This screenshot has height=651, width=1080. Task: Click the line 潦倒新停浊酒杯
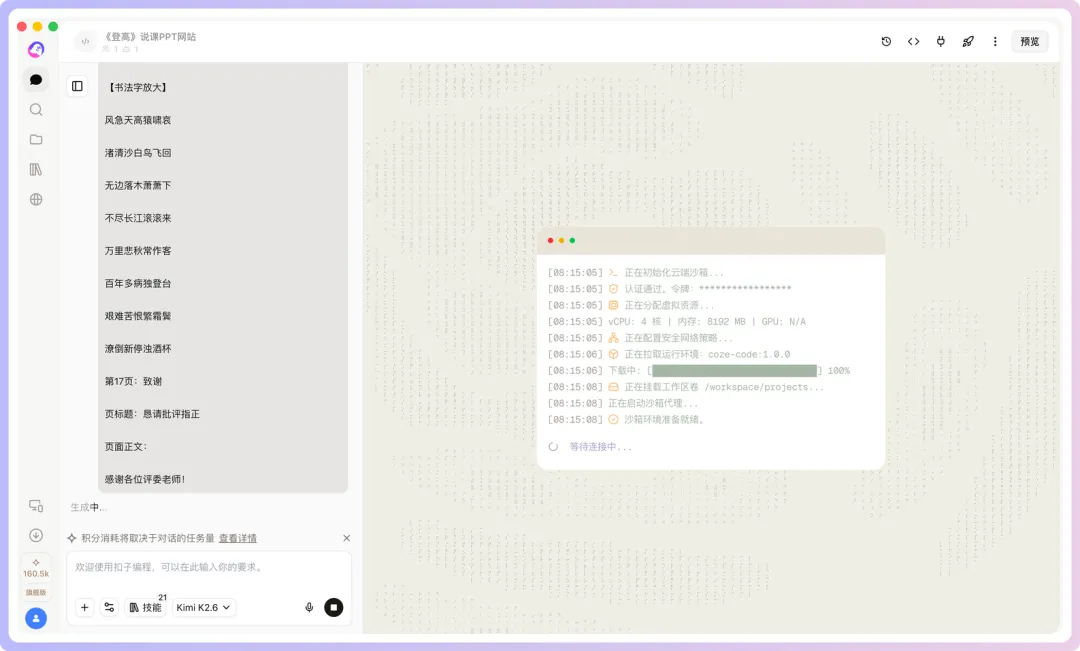pos(138,349)
